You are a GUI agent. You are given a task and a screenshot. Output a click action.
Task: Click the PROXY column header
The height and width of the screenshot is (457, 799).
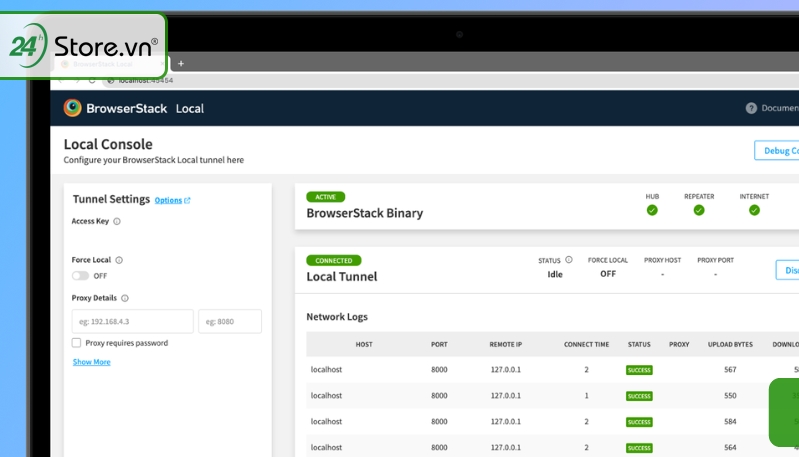point(679,344)
